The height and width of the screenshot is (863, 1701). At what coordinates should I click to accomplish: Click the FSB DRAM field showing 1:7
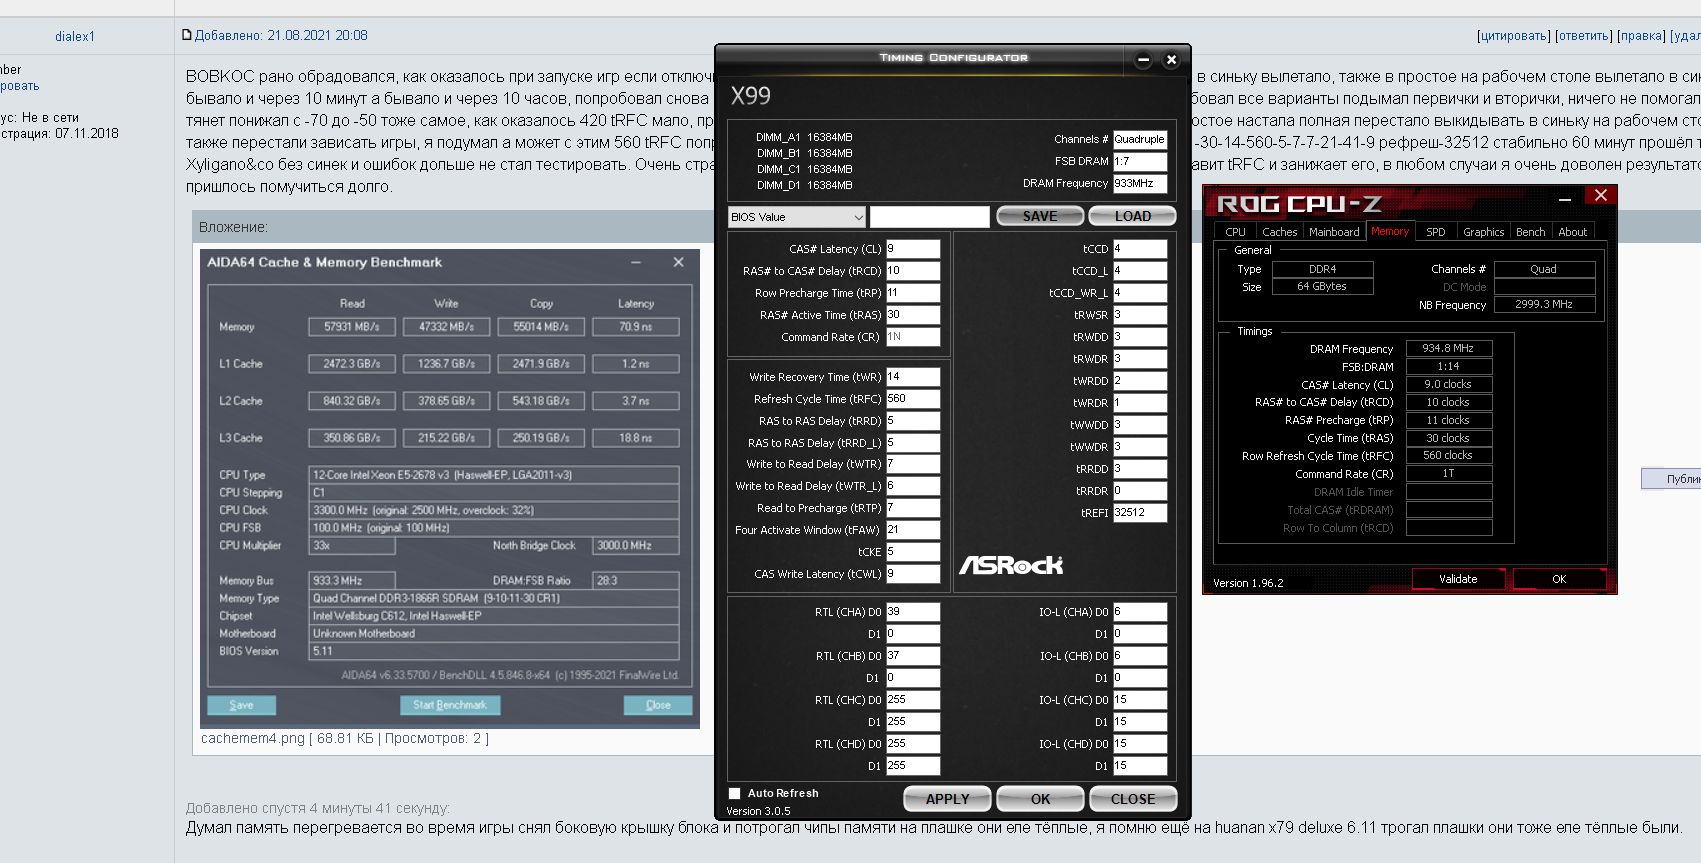click(x=1140, y=162)
